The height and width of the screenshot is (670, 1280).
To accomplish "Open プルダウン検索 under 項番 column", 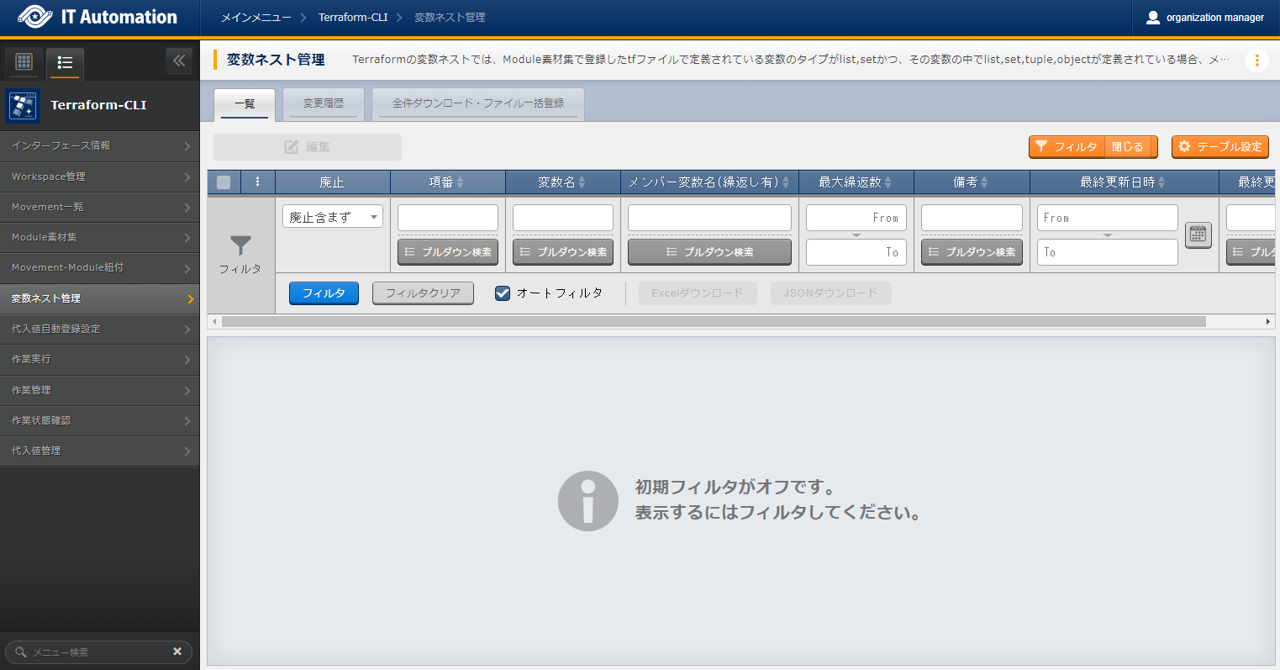I will coord(448,252).
